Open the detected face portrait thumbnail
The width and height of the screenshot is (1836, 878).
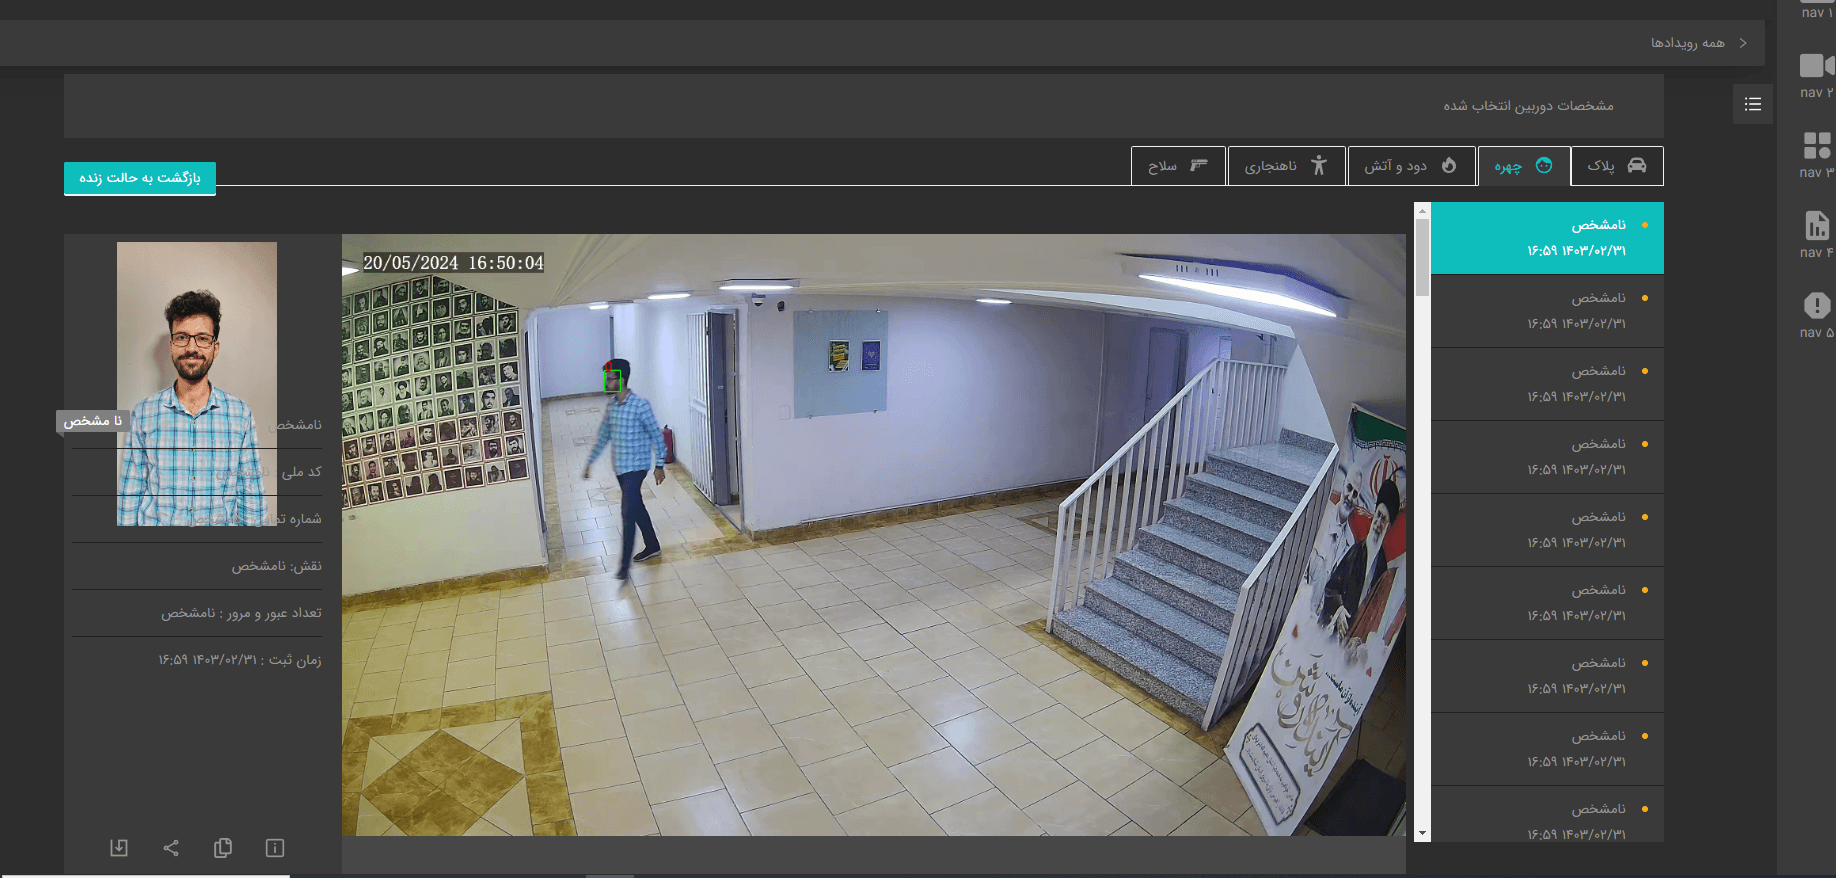(x=197, y=384)
